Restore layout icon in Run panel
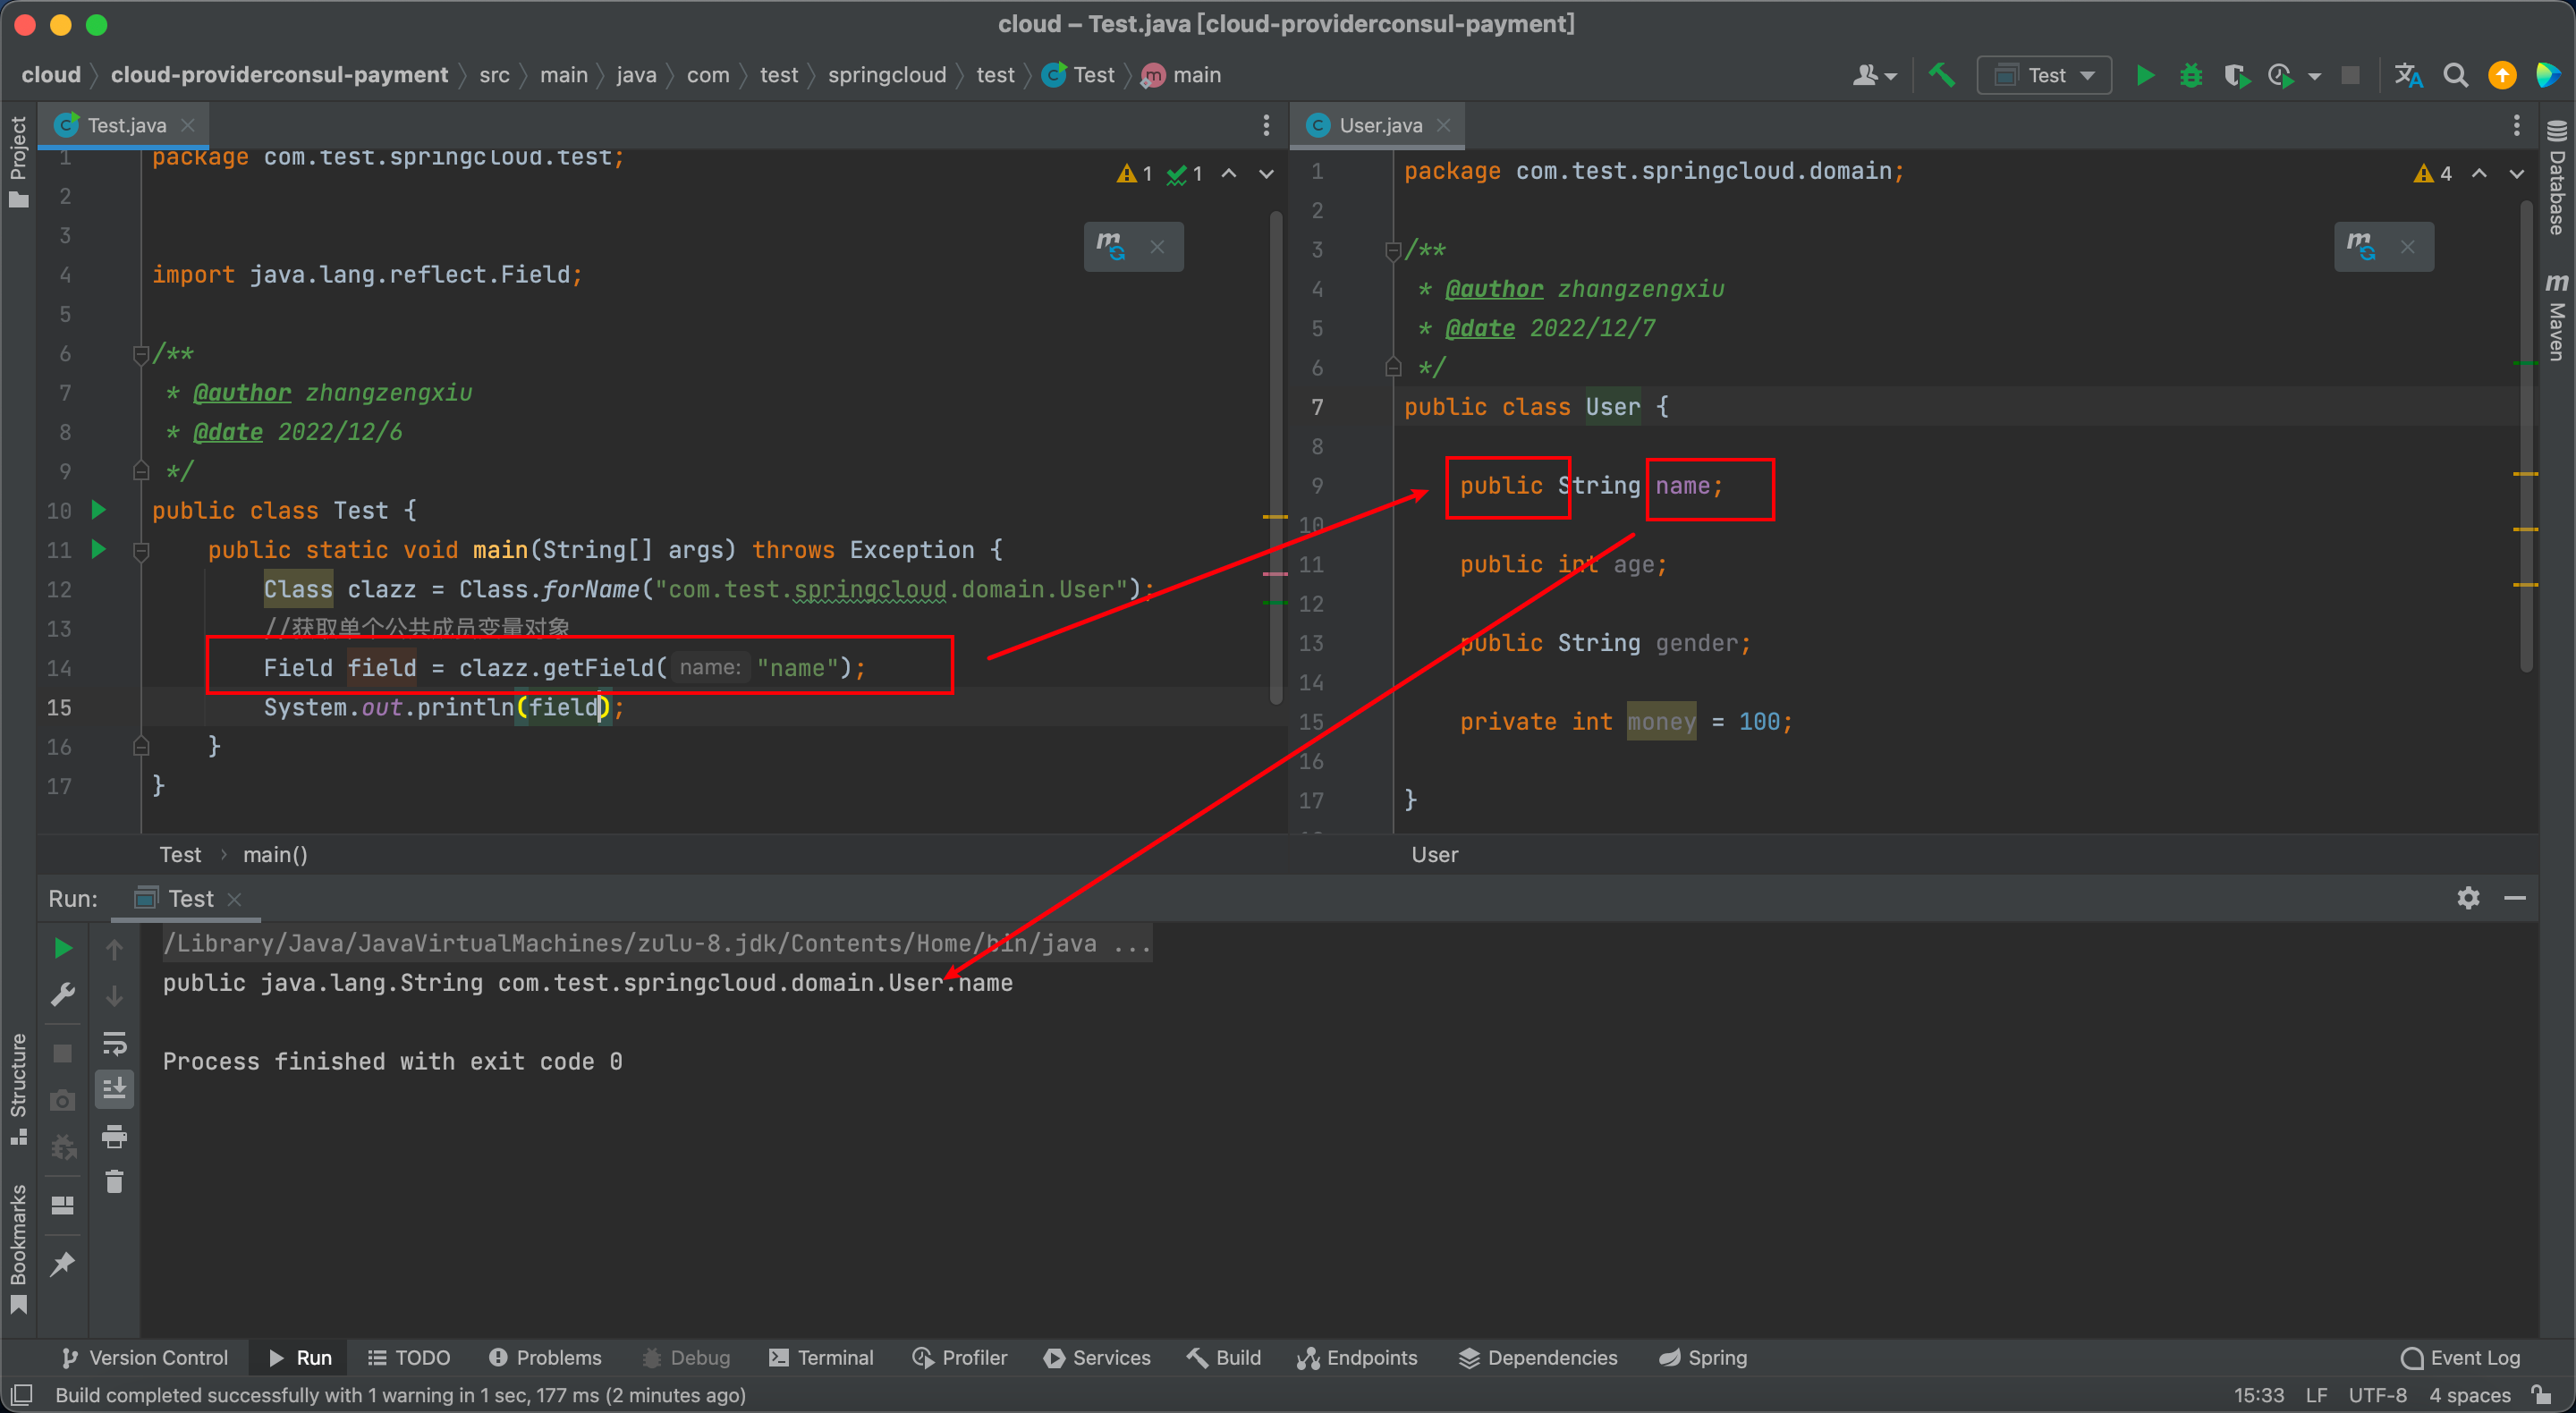The image size is (2576, 1413). (x=62, y=1206)
